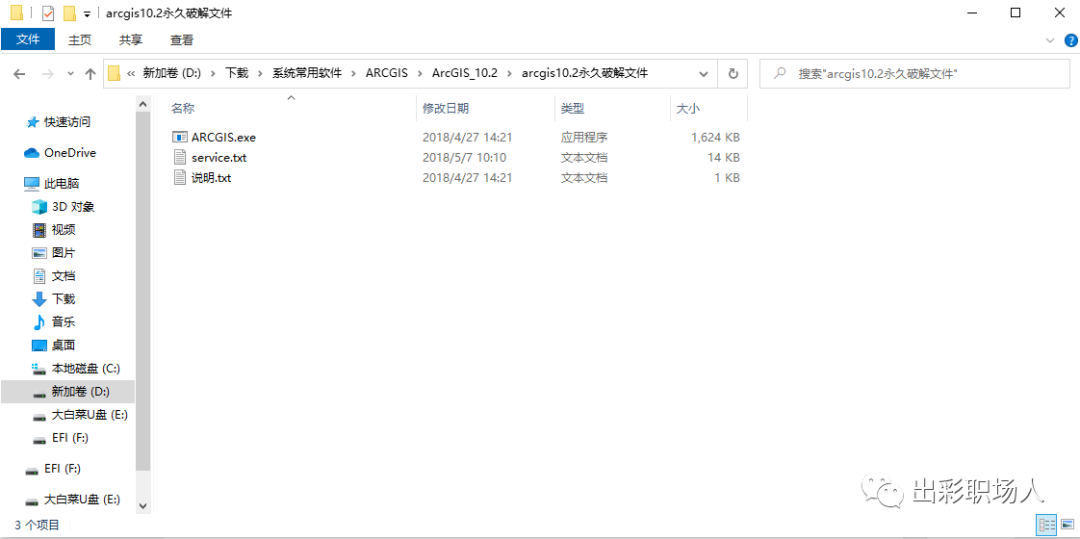Select bottom 大白菜U盘 (E:) drive entry
Viewport: 1080px width, 539px height.
point(82,499)
